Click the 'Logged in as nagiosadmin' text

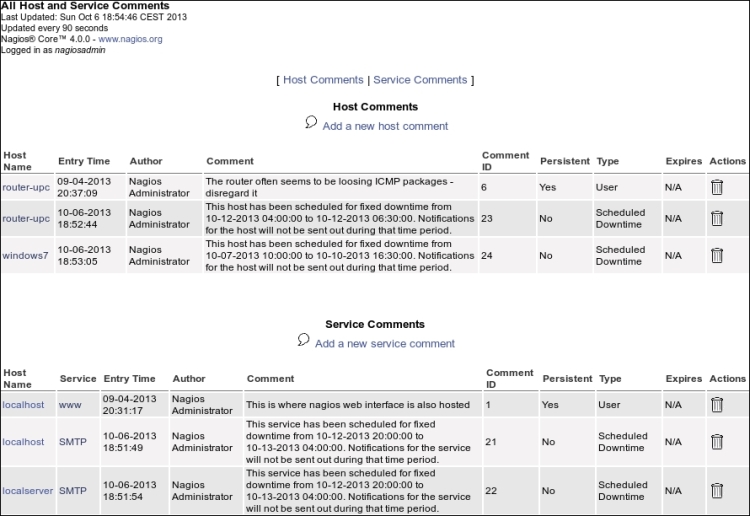pos(53,50)
